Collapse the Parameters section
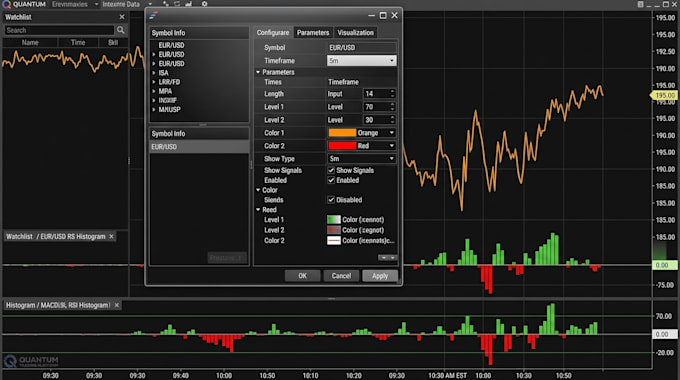Screen dimensions: 680x380 [258, 72]
